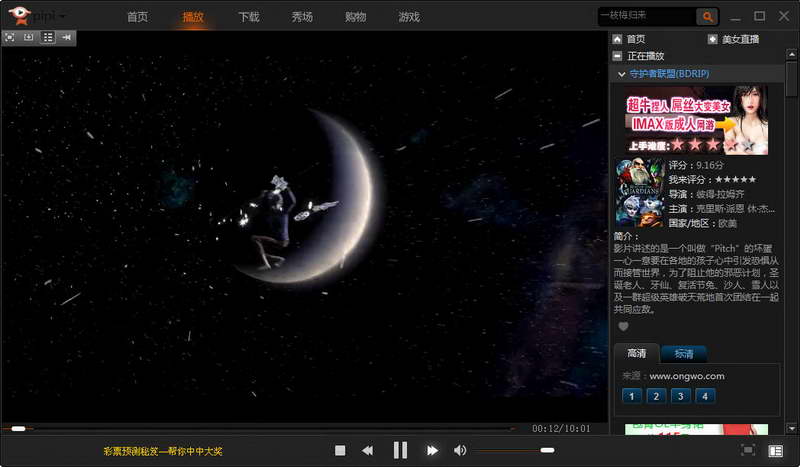Click the home icon beside 首页 in sidebar
The width and height of the screenshot is (800, 467).
(617, 39)
